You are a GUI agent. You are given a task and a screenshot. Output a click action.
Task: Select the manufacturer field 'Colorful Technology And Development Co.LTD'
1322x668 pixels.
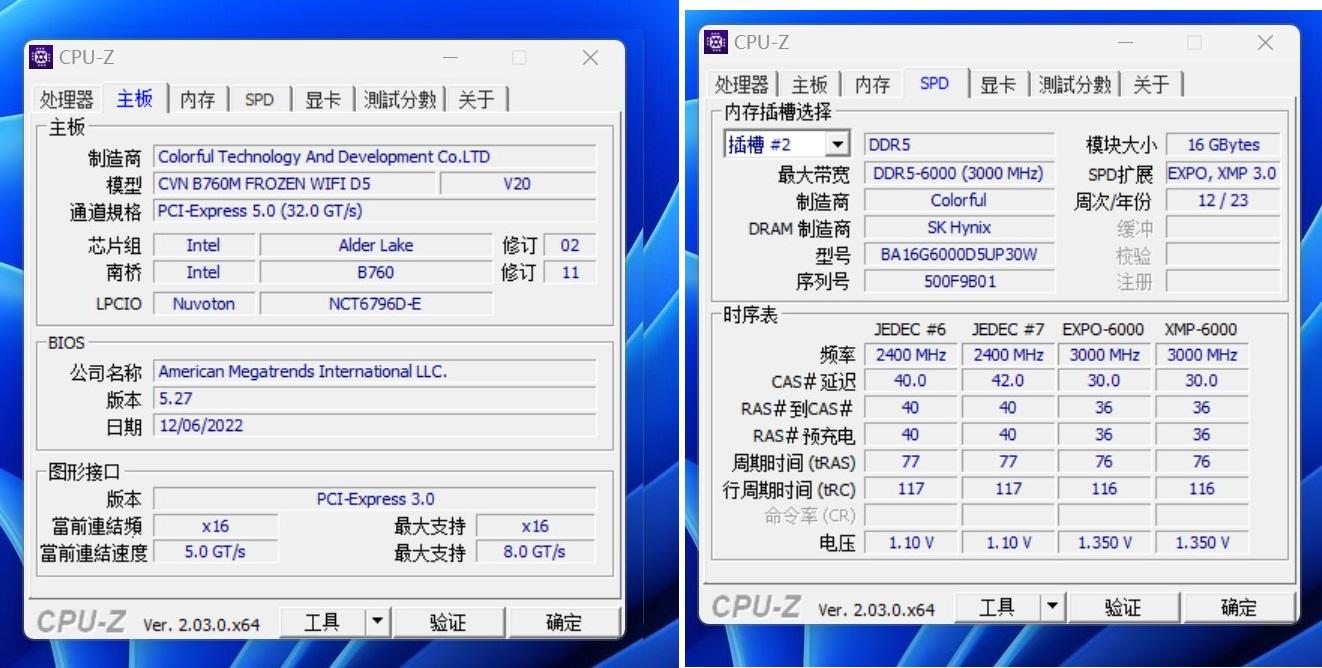pos(375,157)
